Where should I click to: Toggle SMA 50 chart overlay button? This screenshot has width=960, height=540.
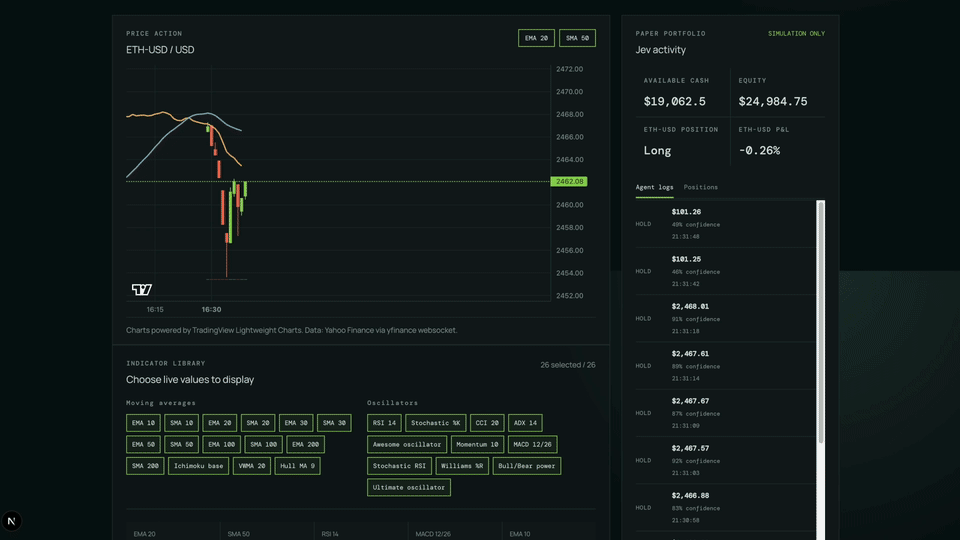click(577, 38)
